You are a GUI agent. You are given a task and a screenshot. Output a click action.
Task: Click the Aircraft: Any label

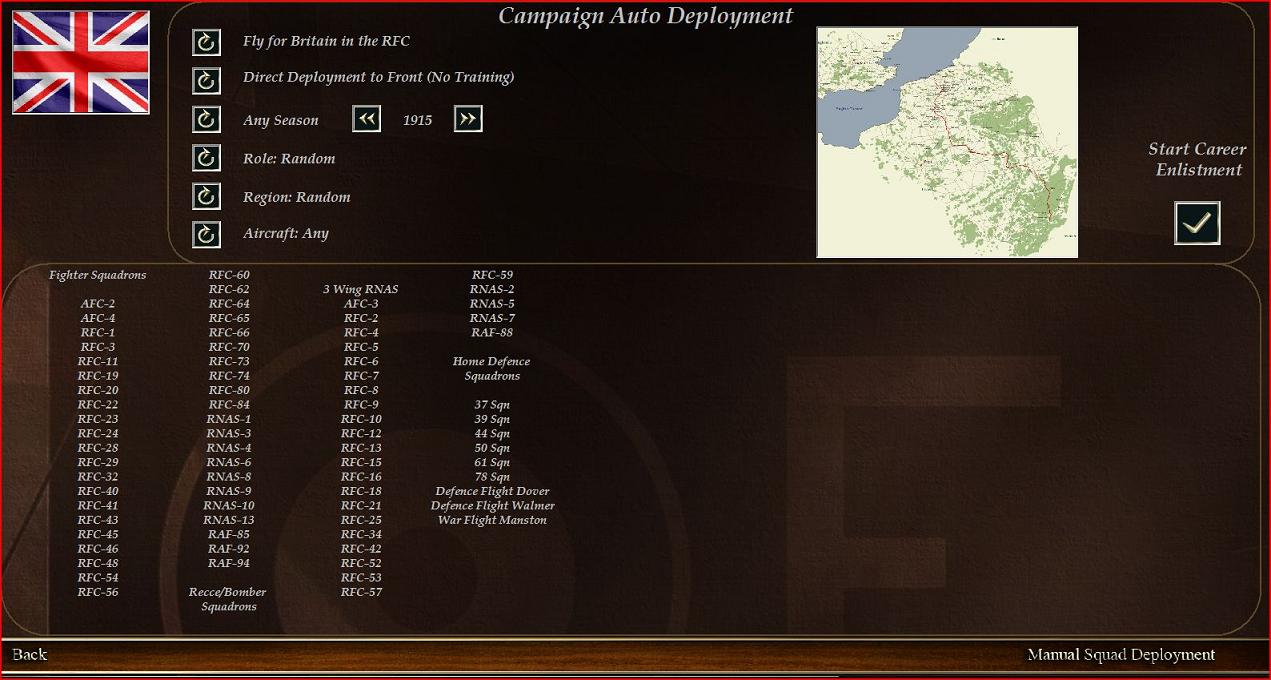[286, 234]
